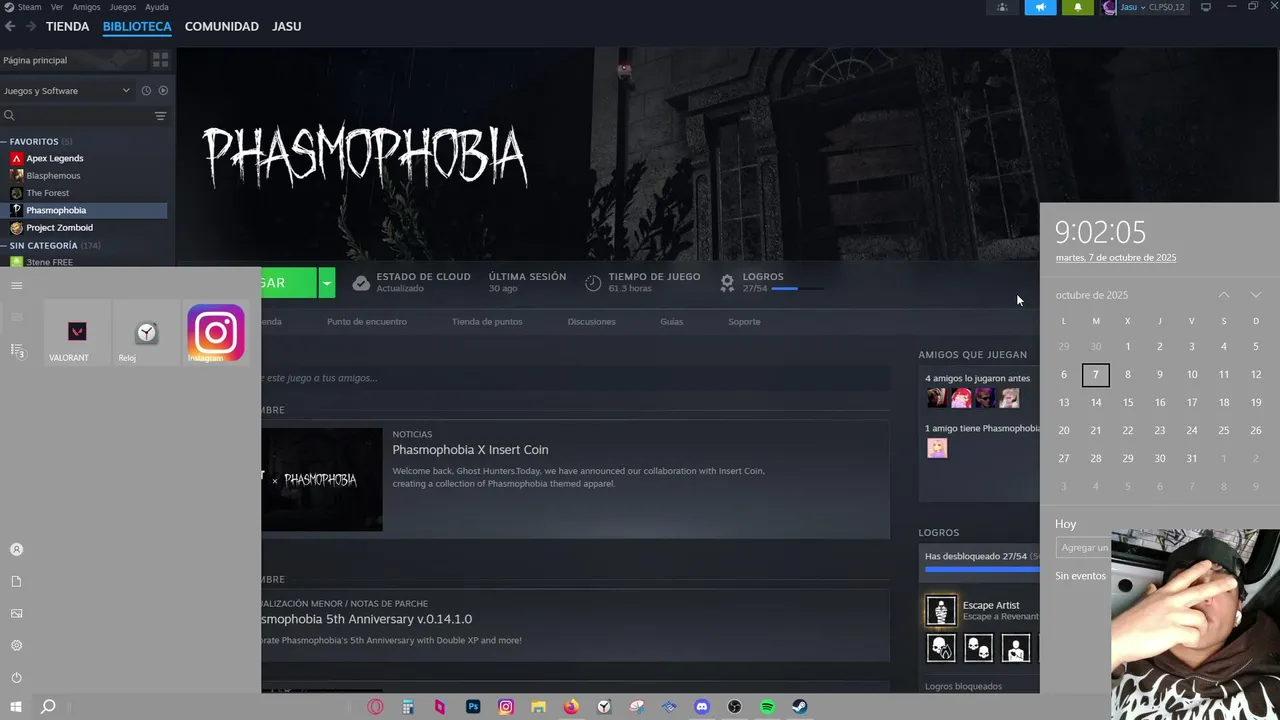Screen dimensions: 1280x720
Task: Go to previous month in calendar
Action: pos(1224,295)
